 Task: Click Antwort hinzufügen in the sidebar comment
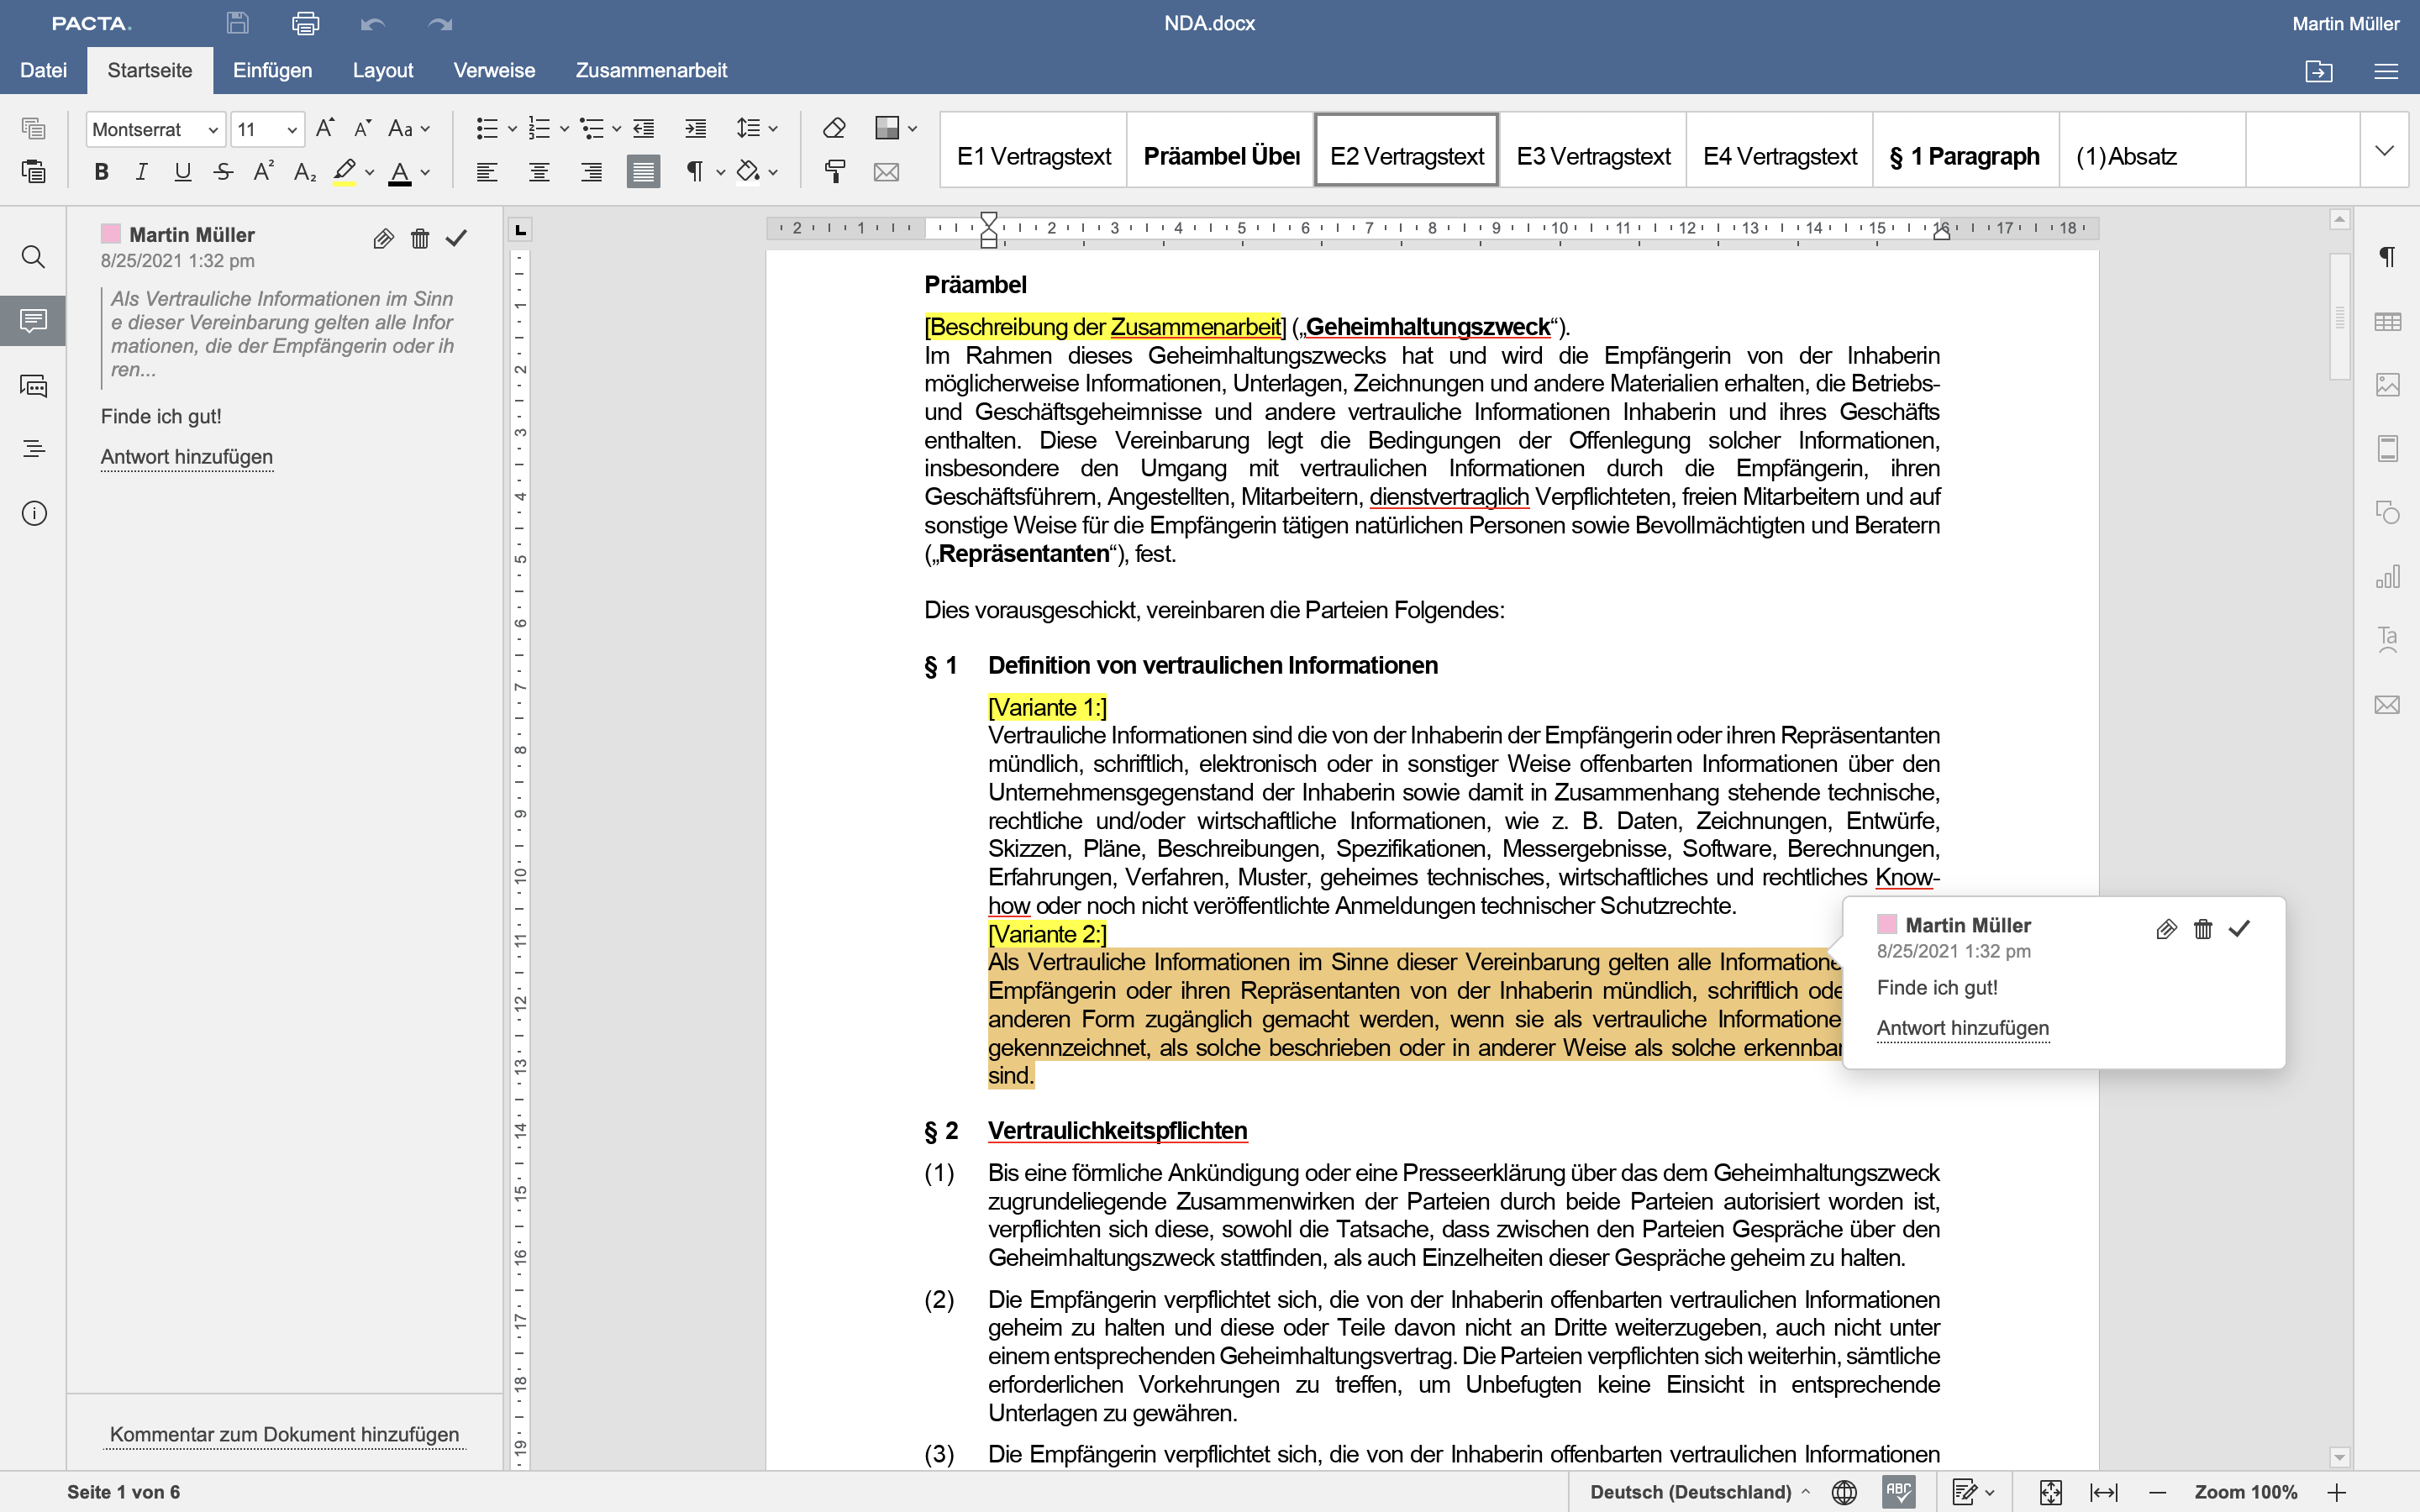186,457
